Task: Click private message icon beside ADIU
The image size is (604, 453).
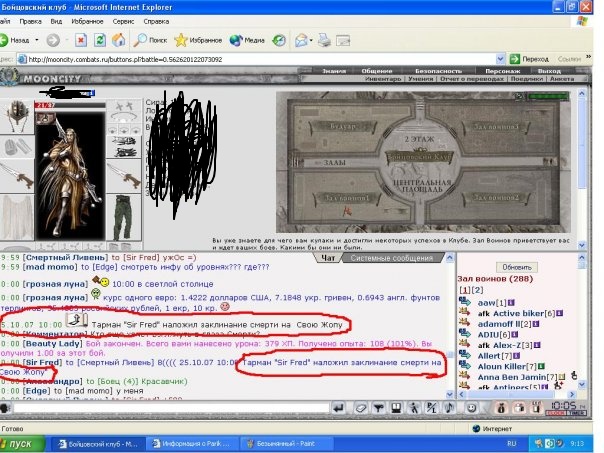Action: [x=465, y=334]
